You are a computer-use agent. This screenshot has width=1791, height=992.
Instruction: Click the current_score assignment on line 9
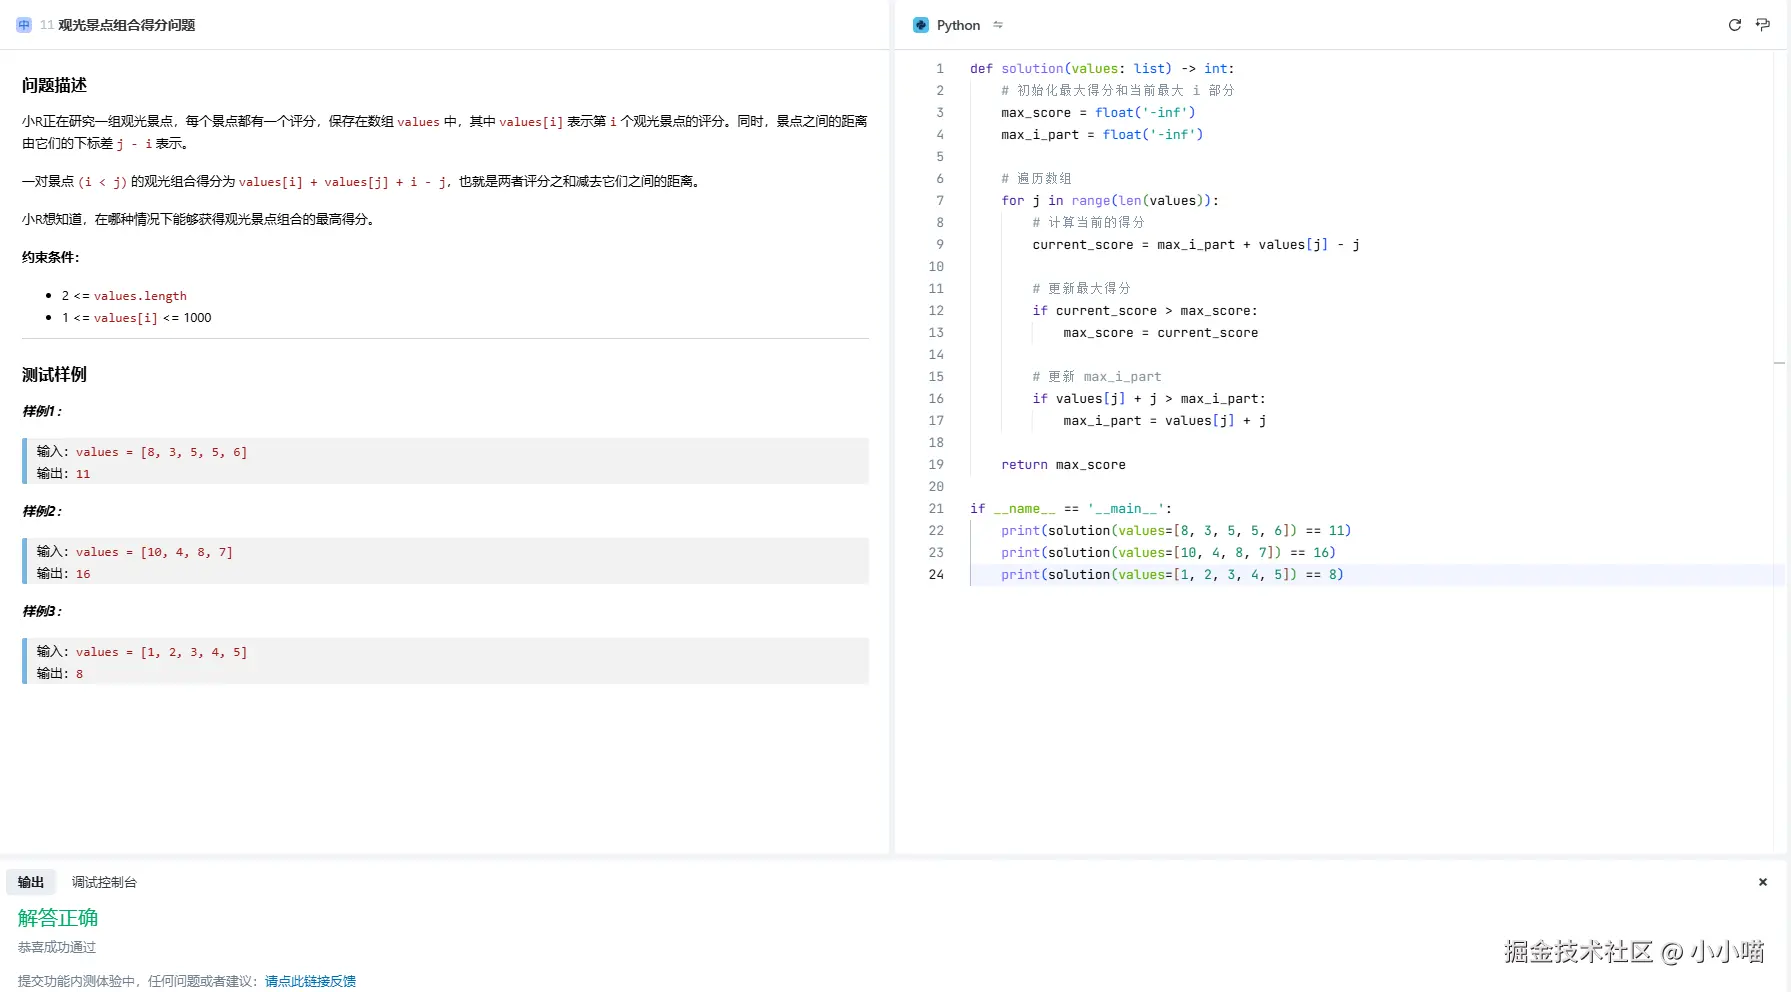[1195, 245]
